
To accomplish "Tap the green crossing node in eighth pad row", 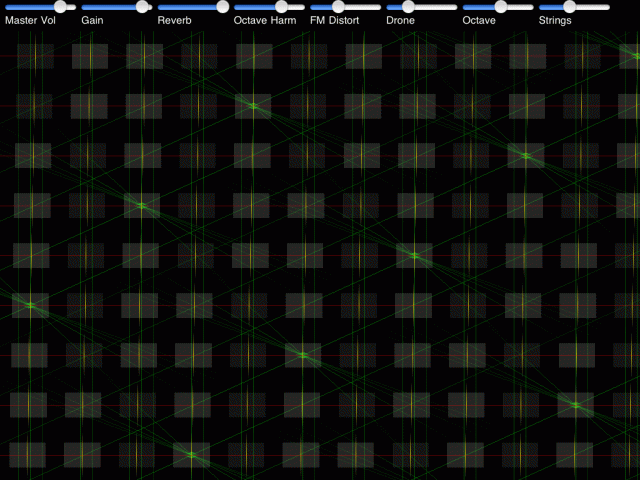I will [x=575, y=404].
